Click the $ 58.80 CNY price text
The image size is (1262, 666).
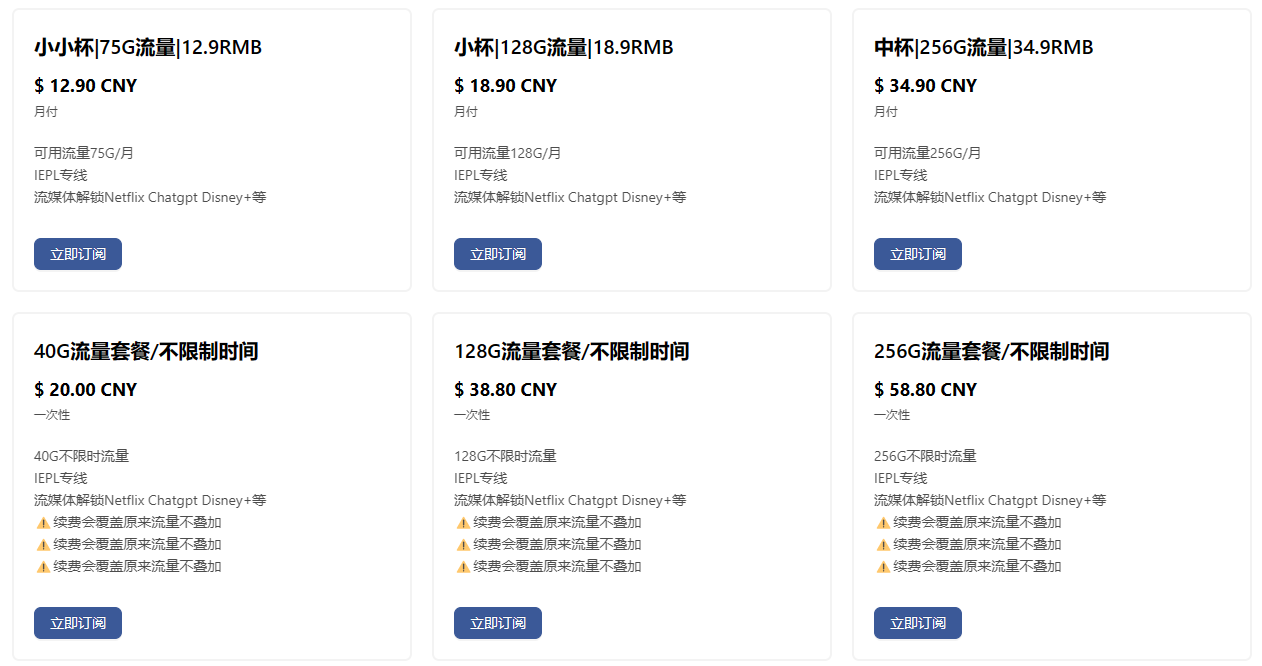tap(925, 389)
